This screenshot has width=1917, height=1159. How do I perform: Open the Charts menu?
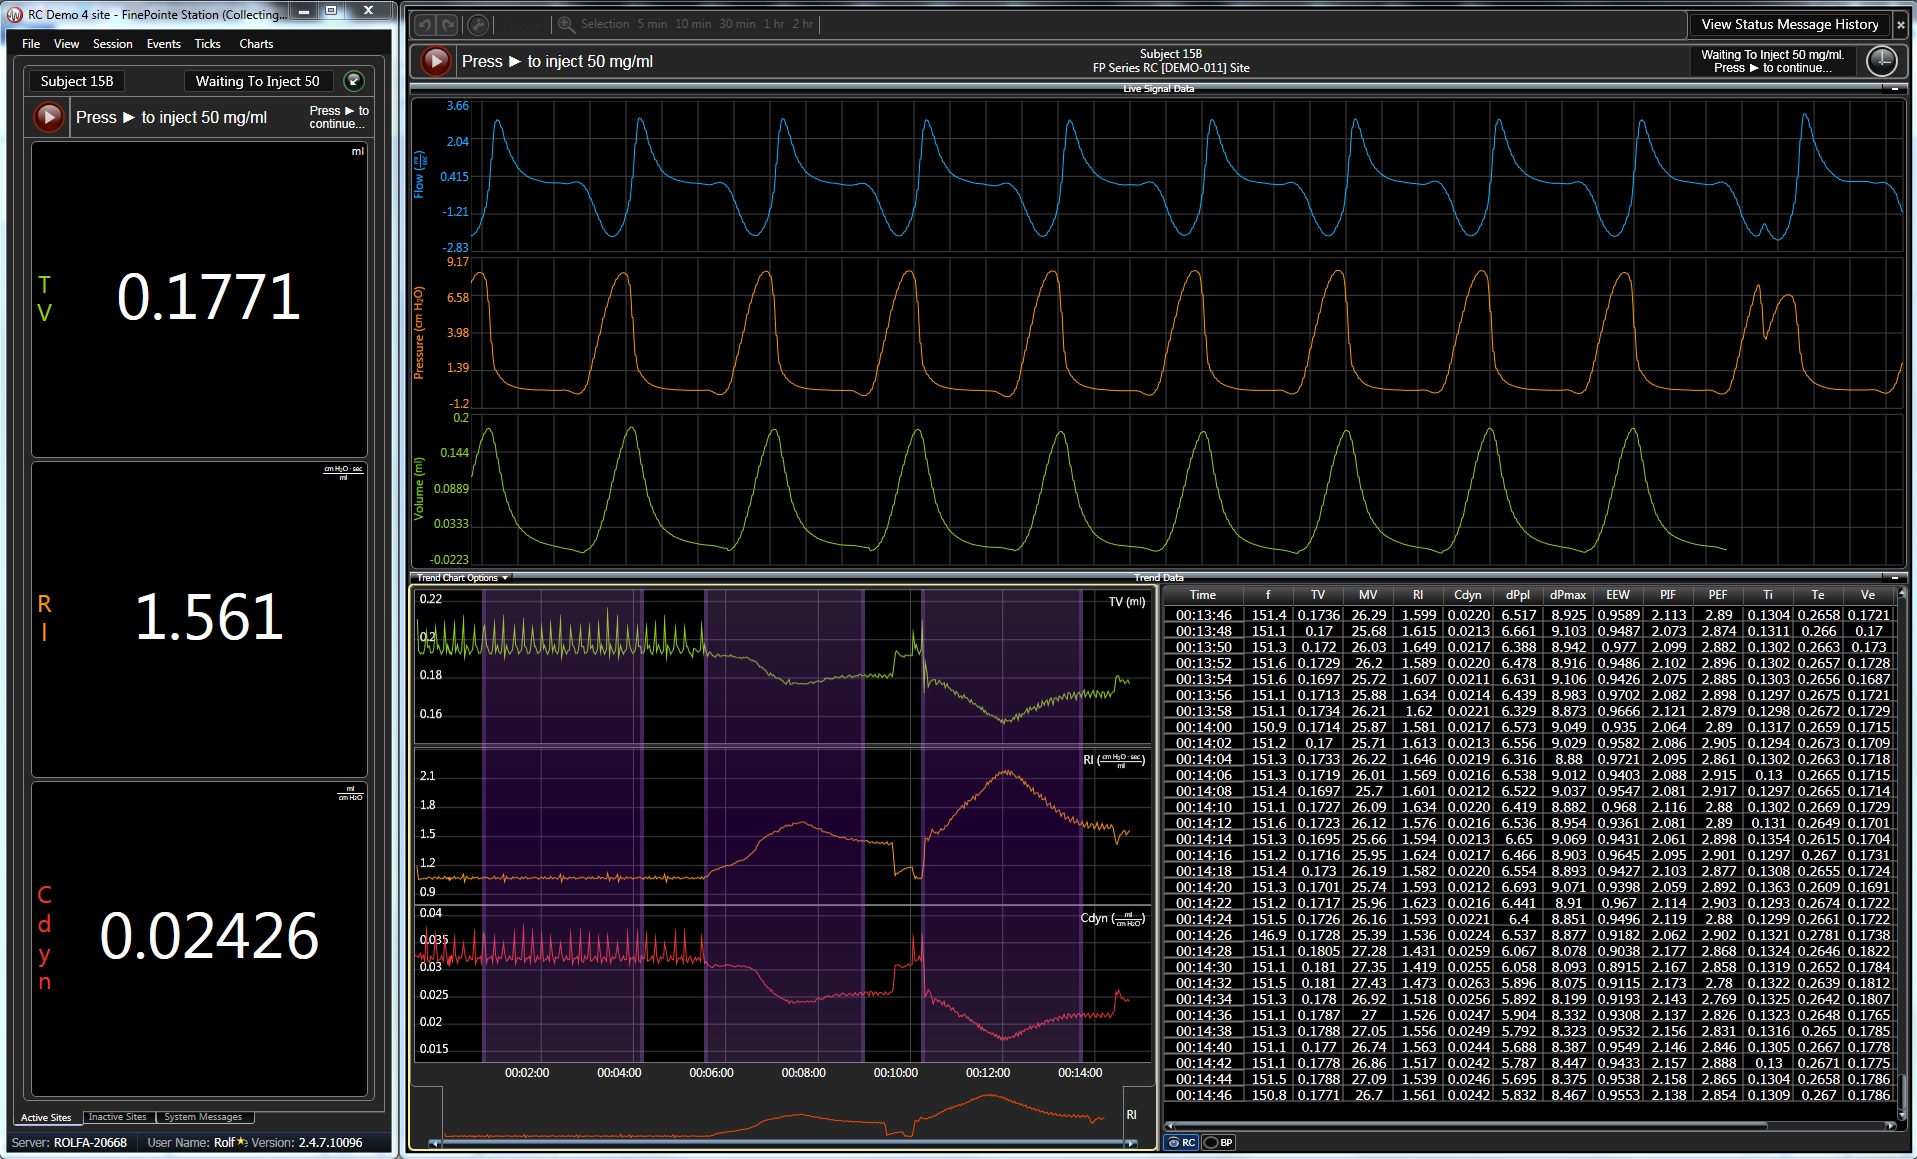pyautogui.click(x=256, y=44)
